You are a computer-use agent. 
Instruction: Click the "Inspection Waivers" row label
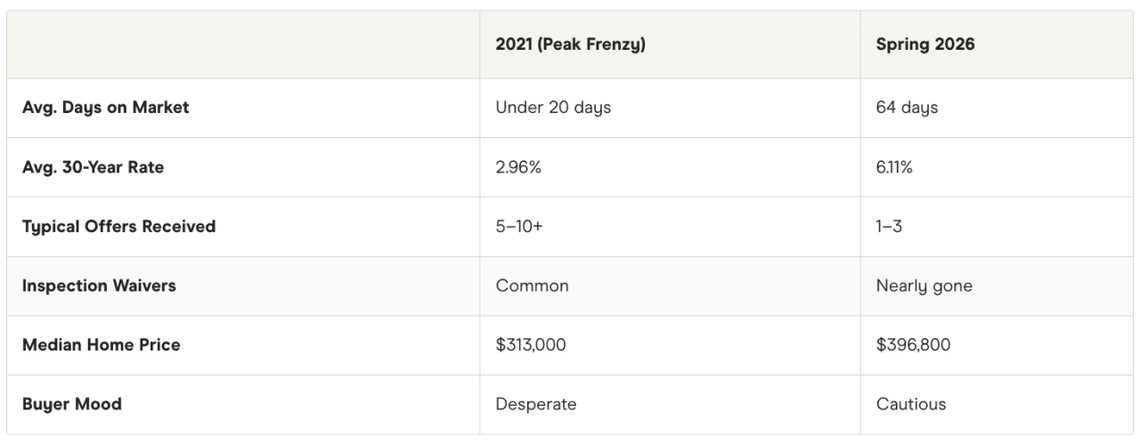[x=99, y=286]
